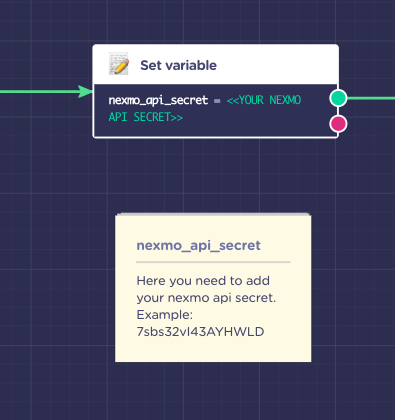Click the example key 7sbs32vI43AYHWLD
The height and width of the screenshot is (420, 395).
coord(200,332)
